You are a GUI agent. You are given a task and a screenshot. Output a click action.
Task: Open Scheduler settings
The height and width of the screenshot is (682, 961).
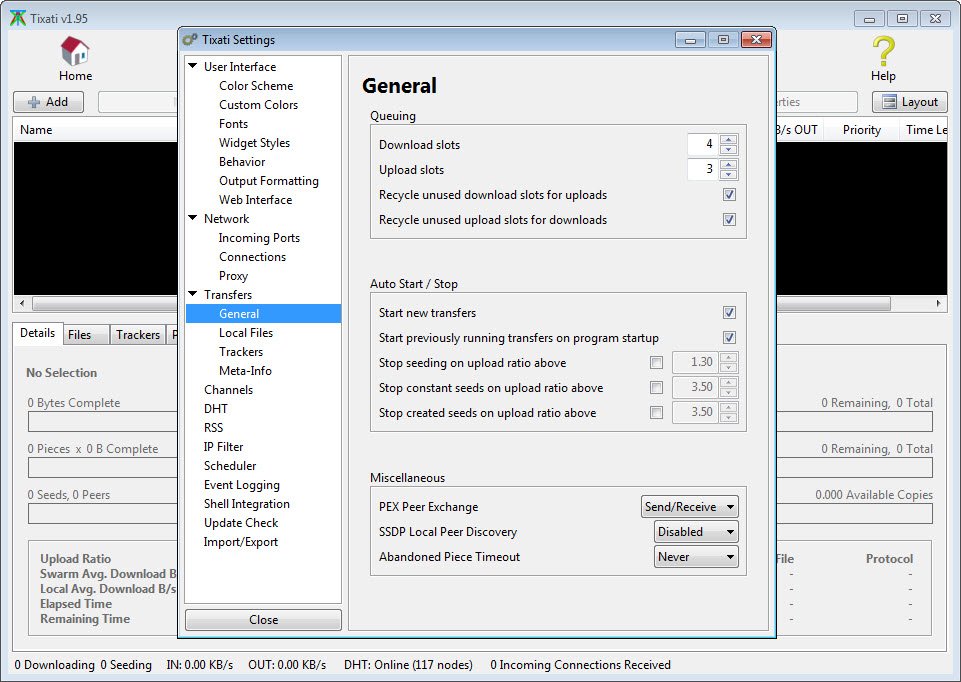click(x=230, y=466)
